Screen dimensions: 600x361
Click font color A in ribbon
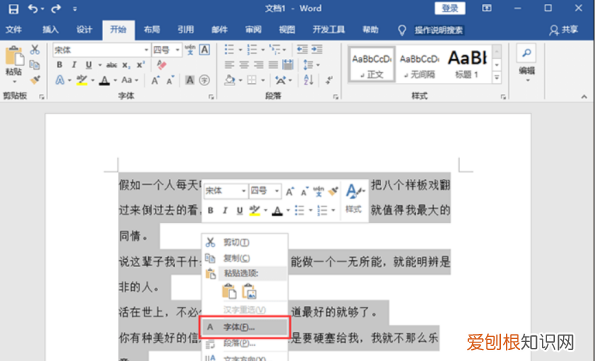click(104, 80)
